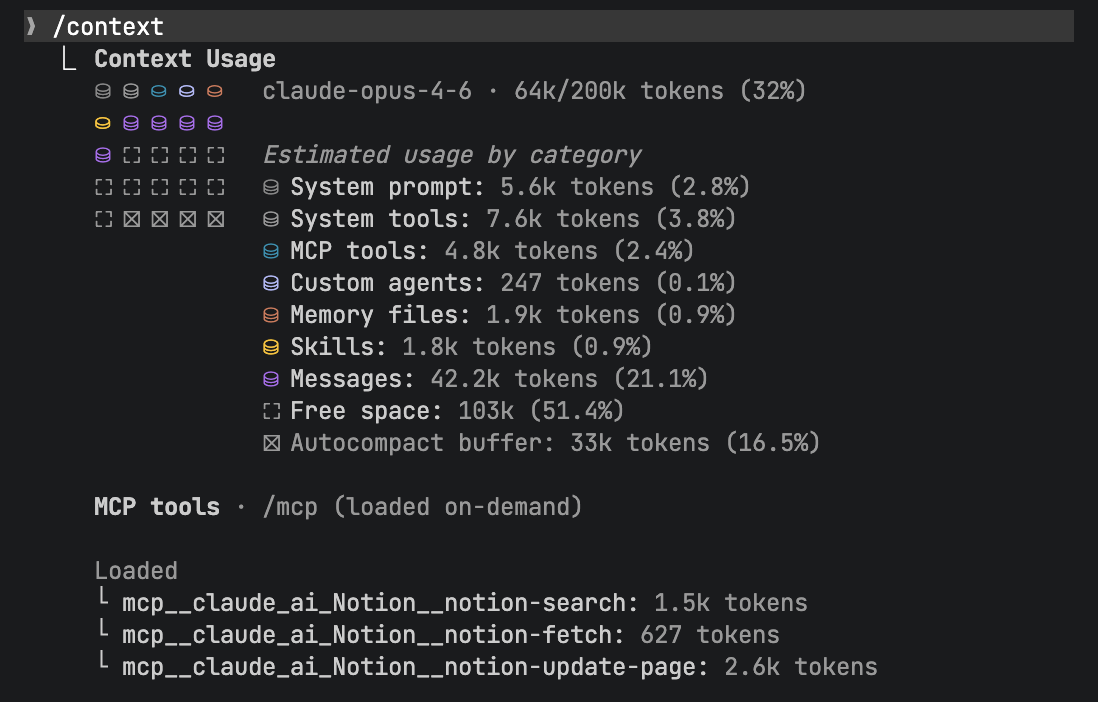Select the blue MCP tools cylinder icon

point(270,251)
